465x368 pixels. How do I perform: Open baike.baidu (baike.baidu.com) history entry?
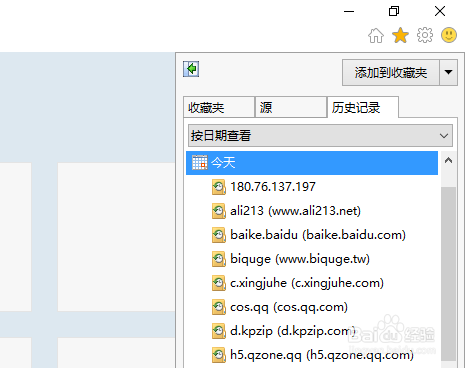point(318,235)
